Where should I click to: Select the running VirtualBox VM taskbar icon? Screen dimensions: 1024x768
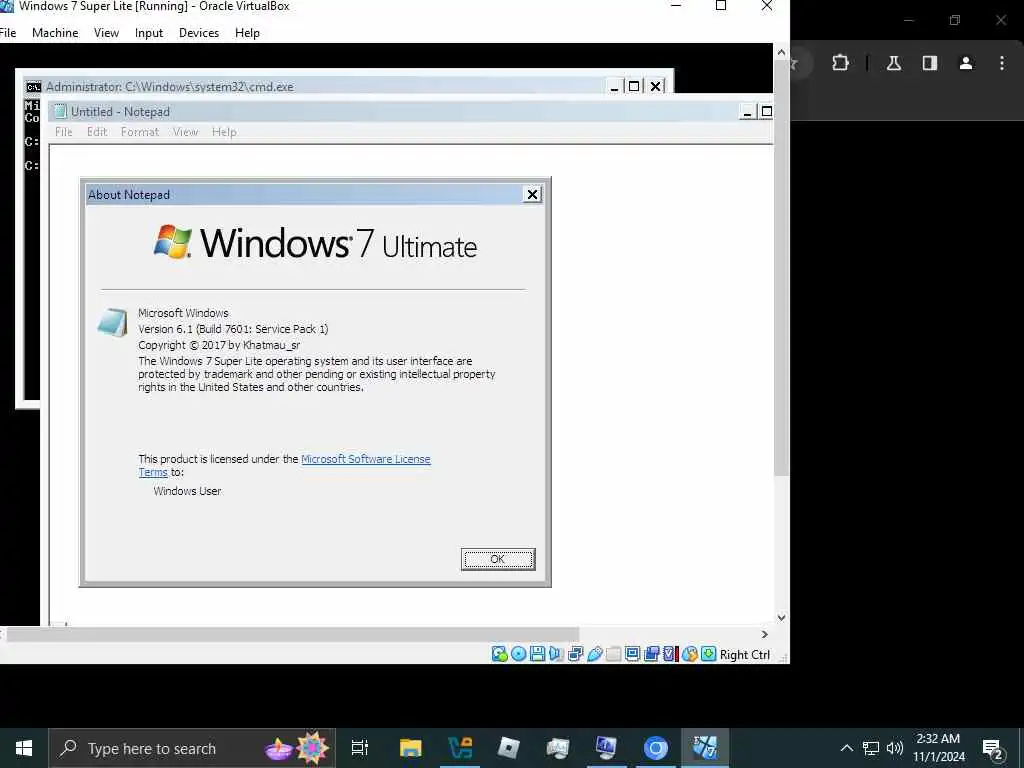pos(705,747)
